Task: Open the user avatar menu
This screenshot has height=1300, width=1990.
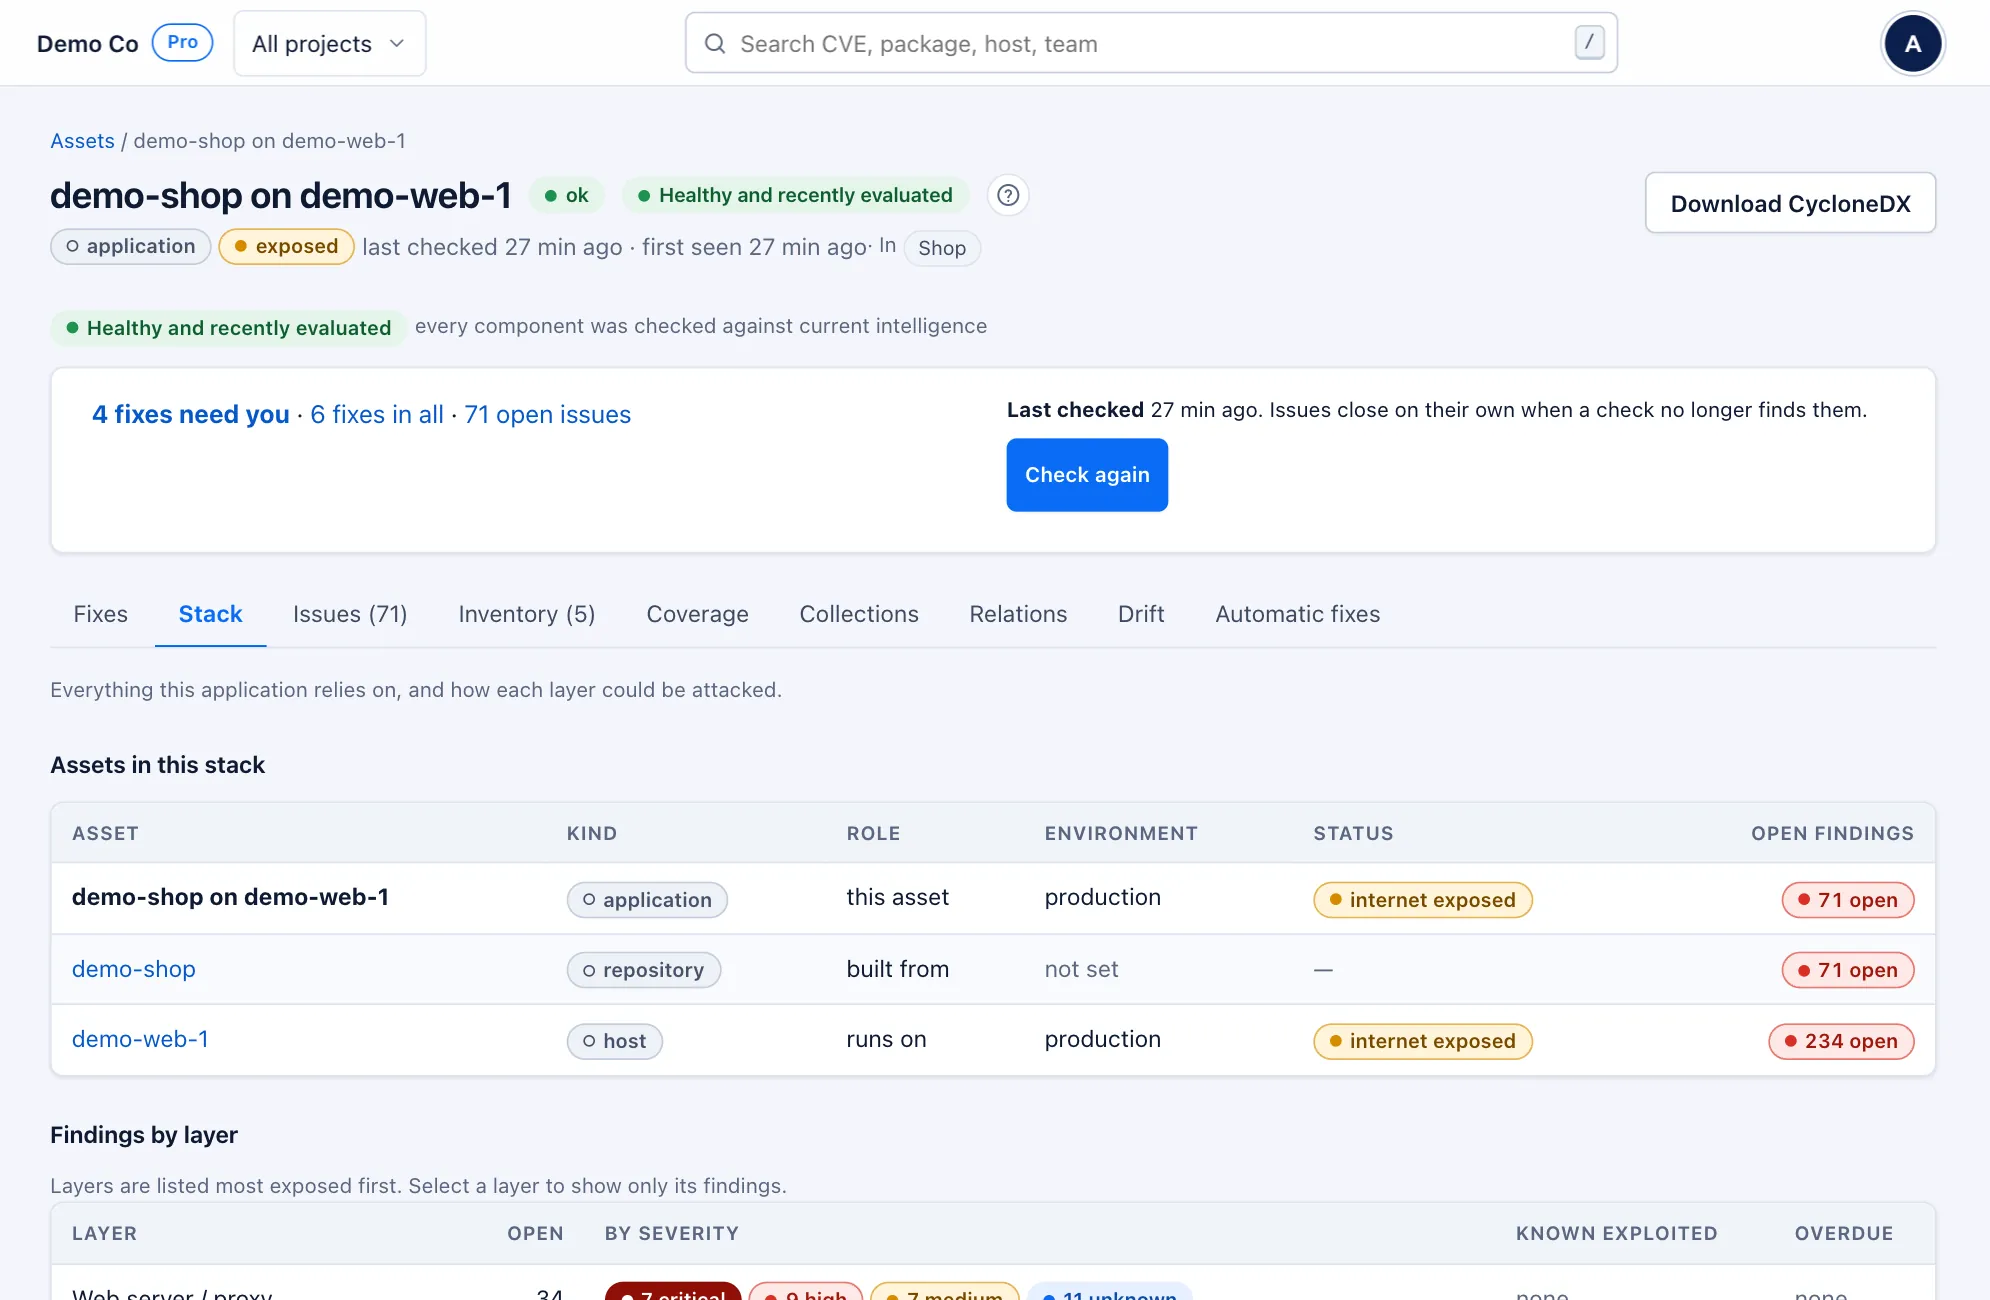Action: [x=1912, y=44]
